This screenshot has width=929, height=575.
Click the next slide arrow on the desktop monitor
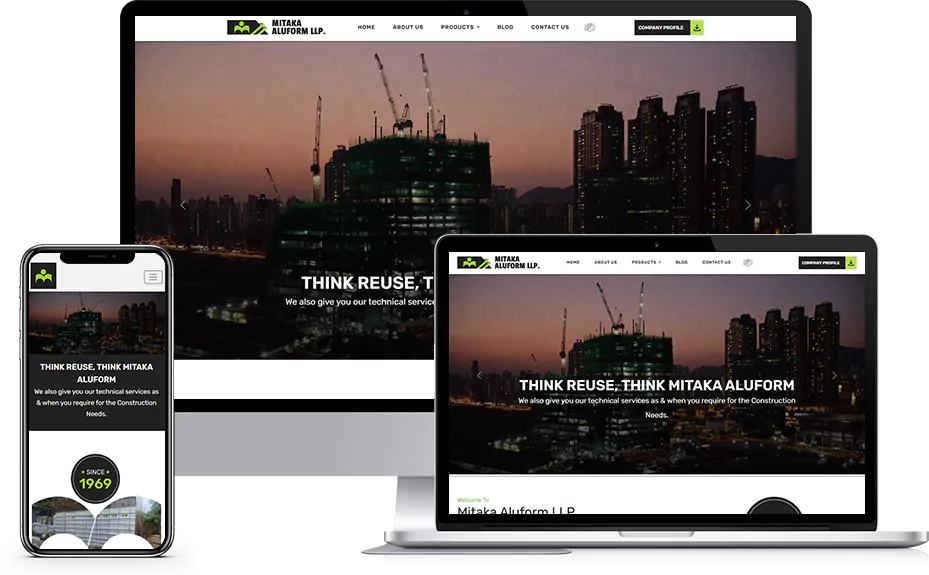[x=748, y=205]
